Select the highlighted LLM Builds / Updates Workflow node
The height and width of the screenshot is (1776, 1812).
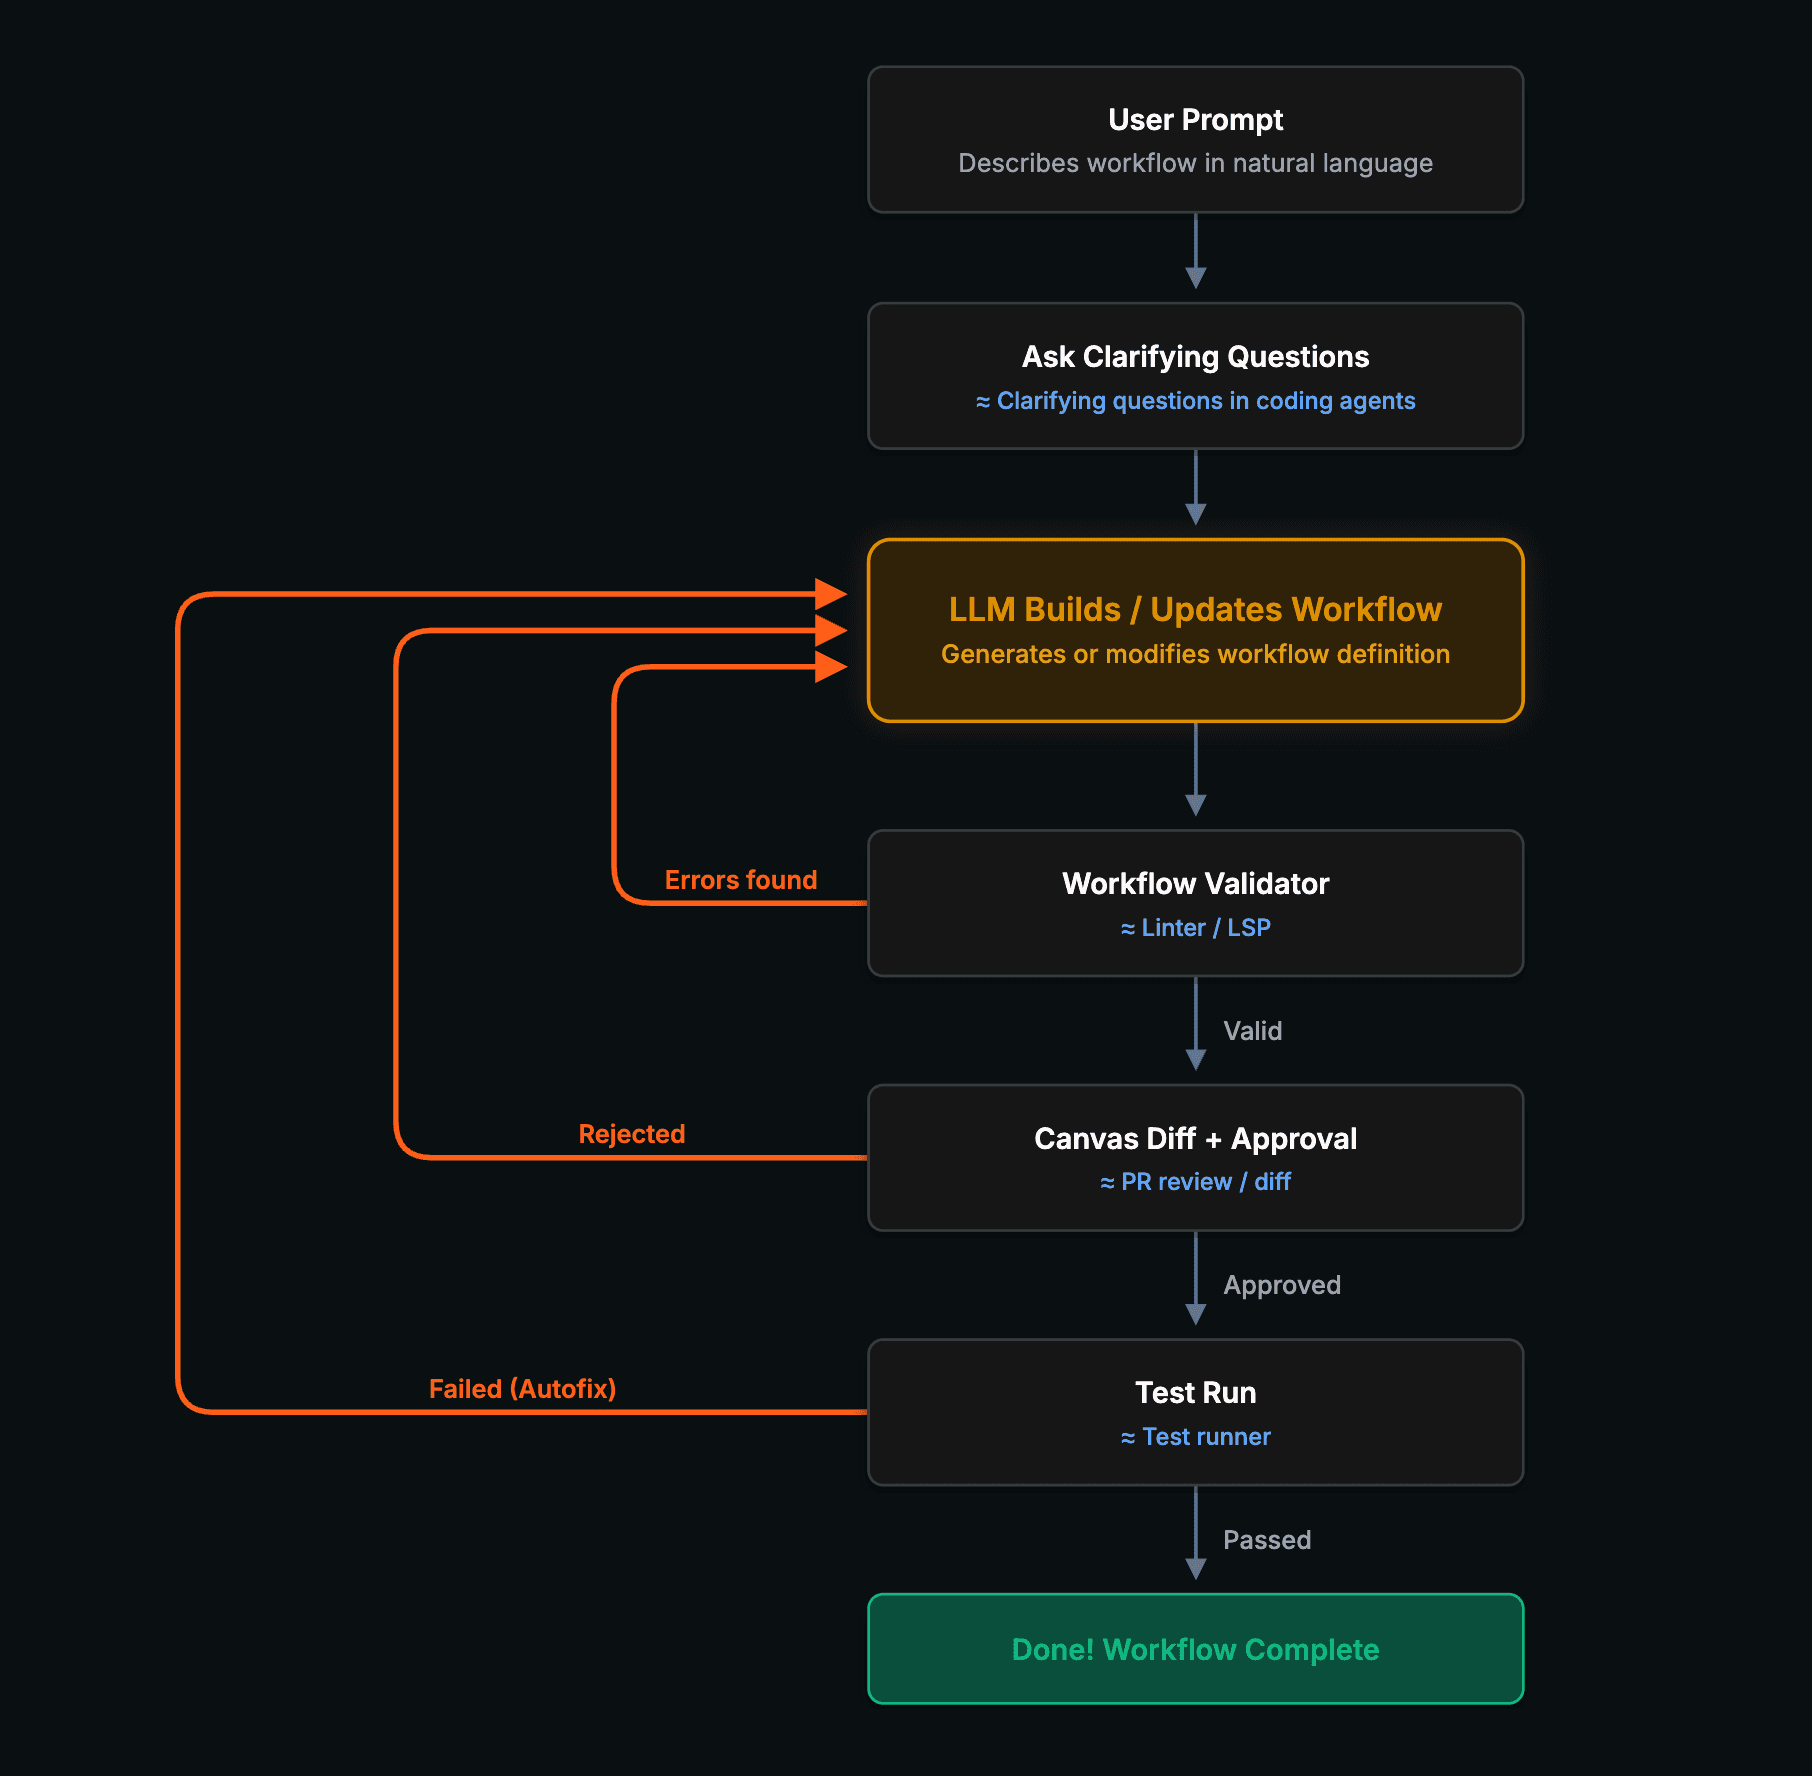point(1195,629)
